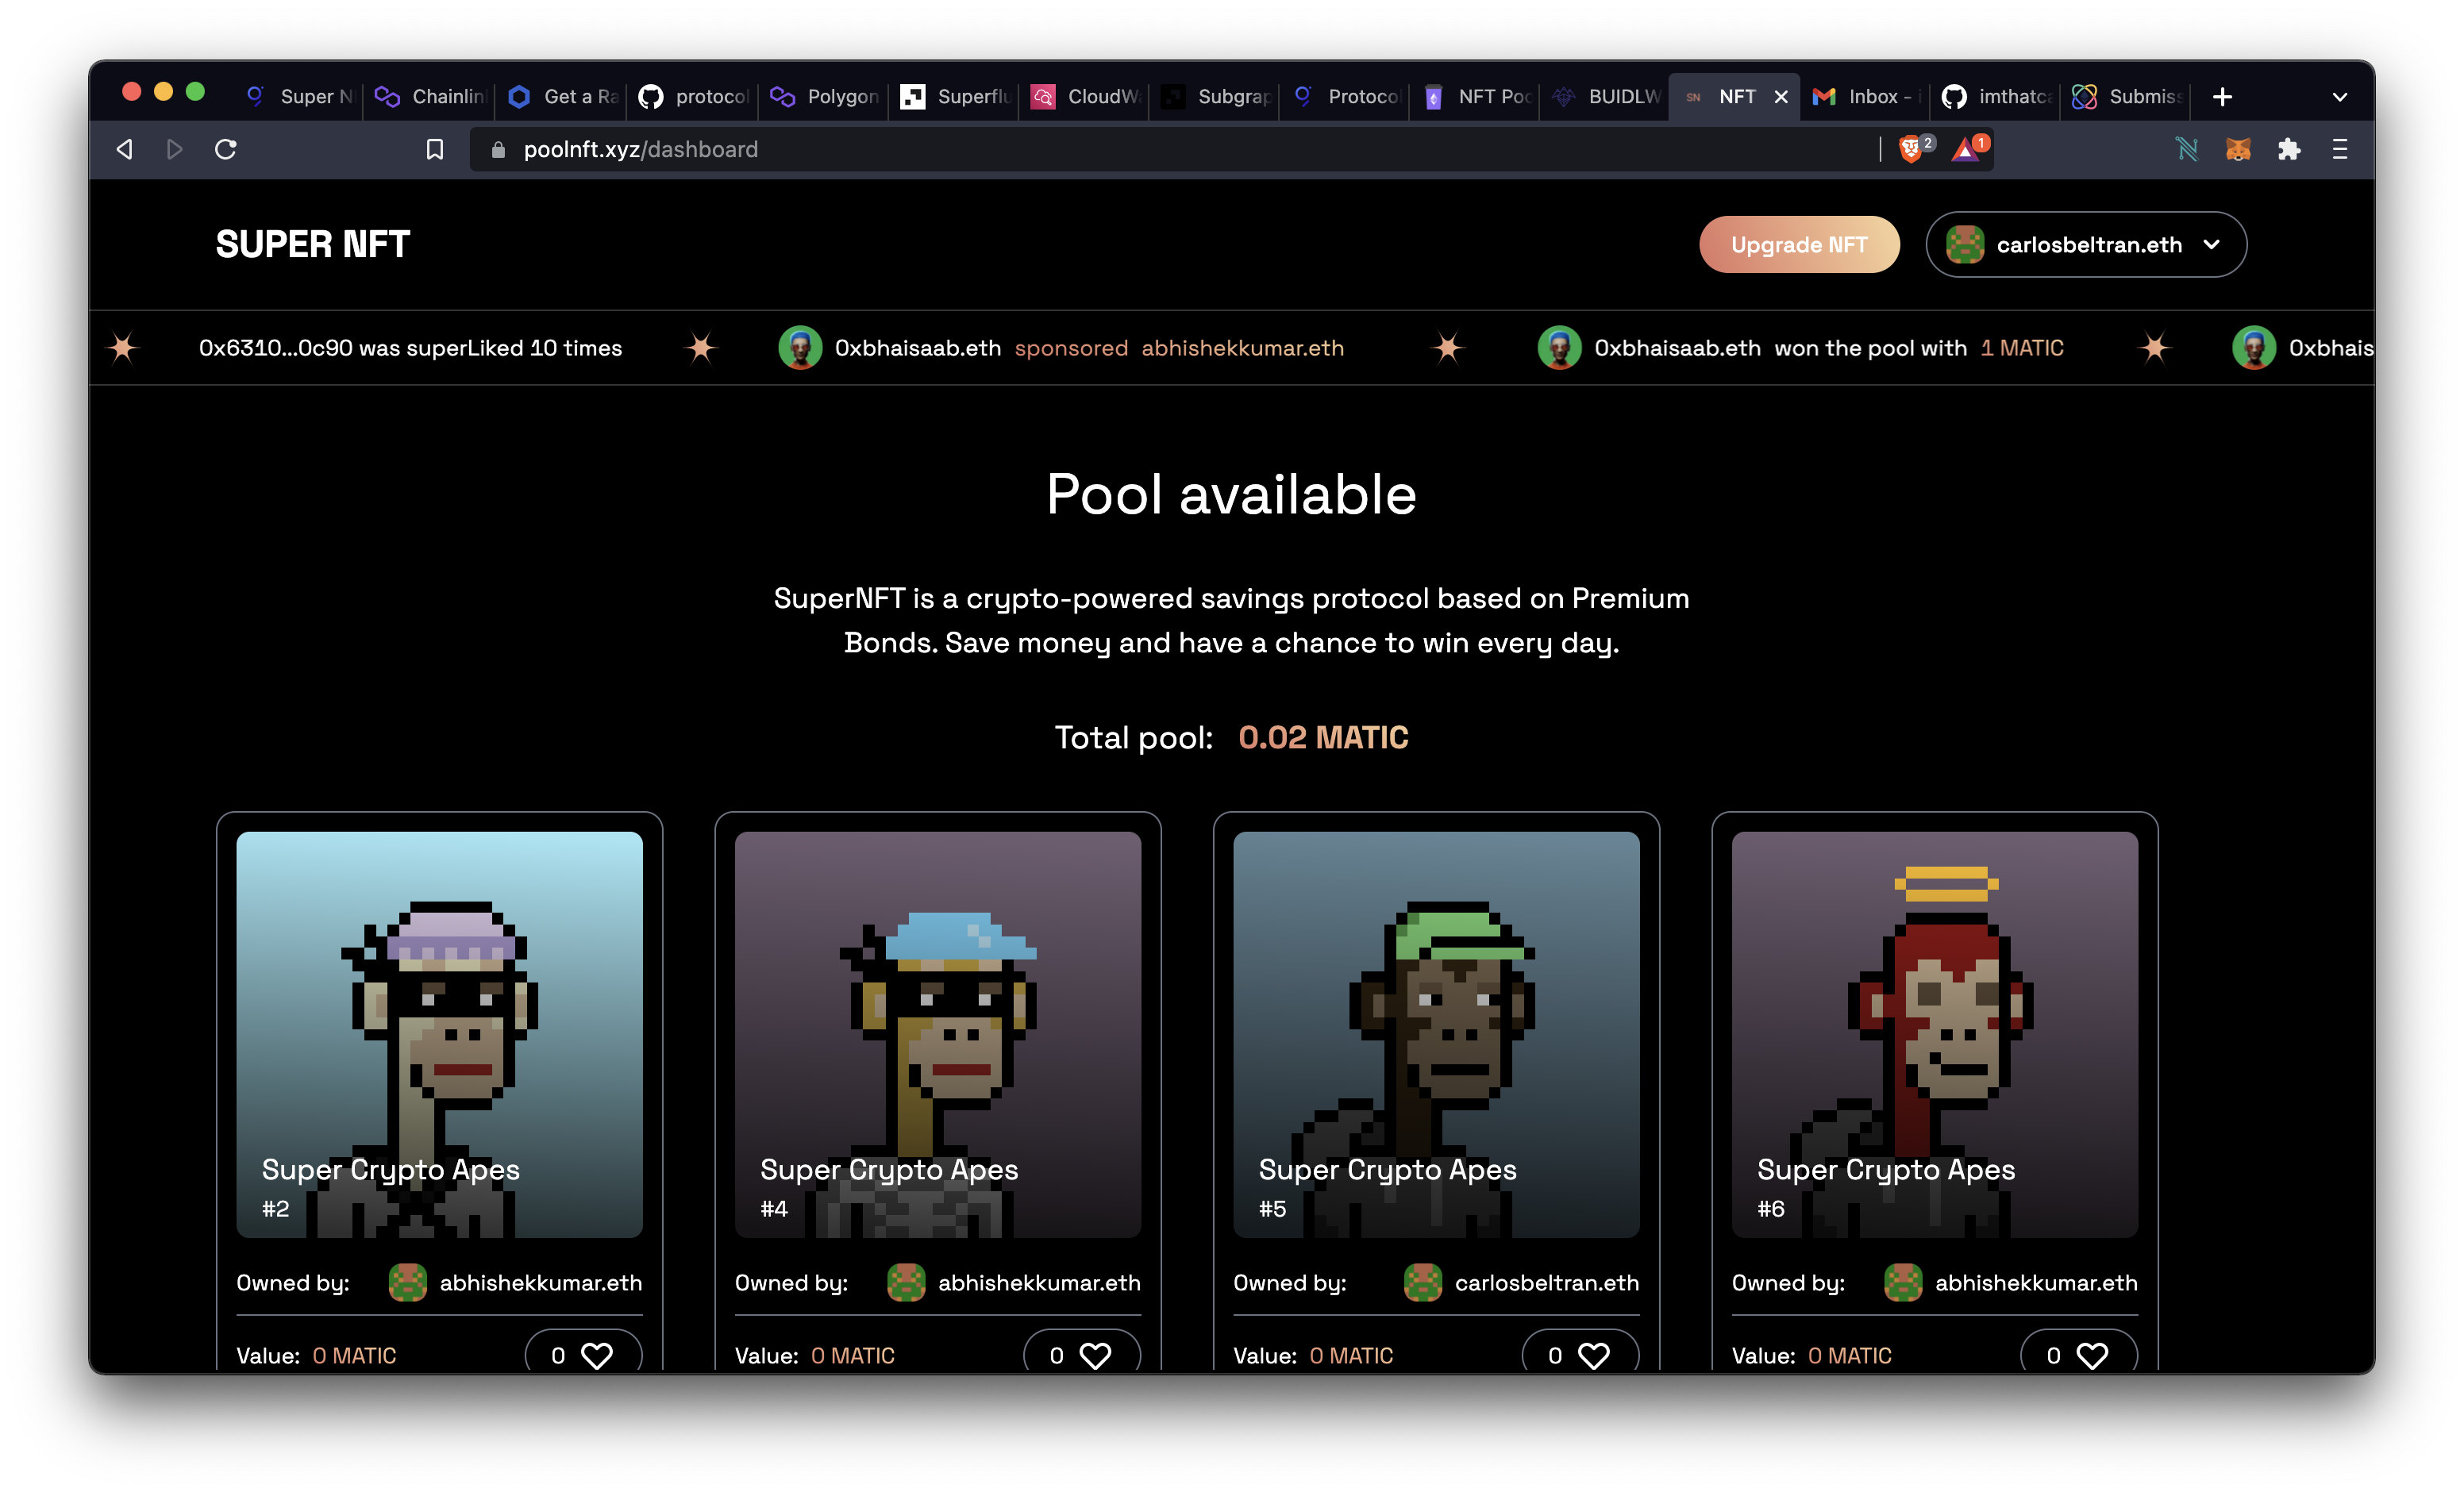The width and height of the screenshot is (2464, 1492).
Task: Click the Brave Shields lion icon
Action: pos(1912,149)
